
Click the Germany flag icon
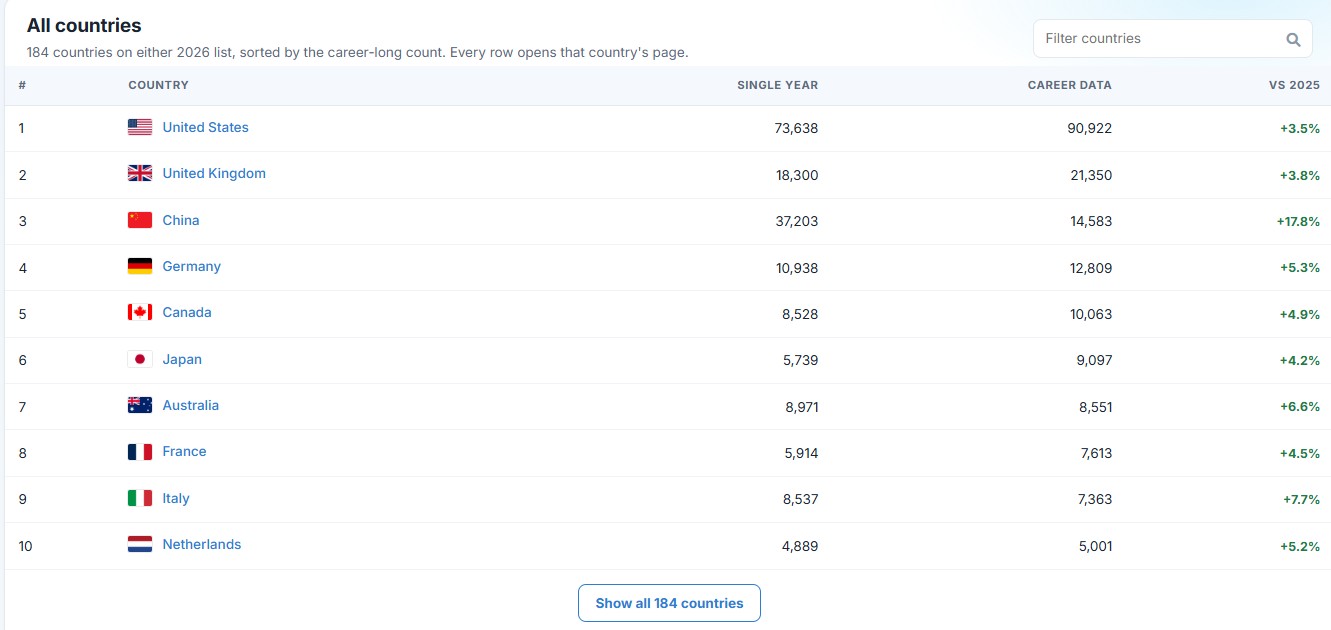[x=140, y=266]
